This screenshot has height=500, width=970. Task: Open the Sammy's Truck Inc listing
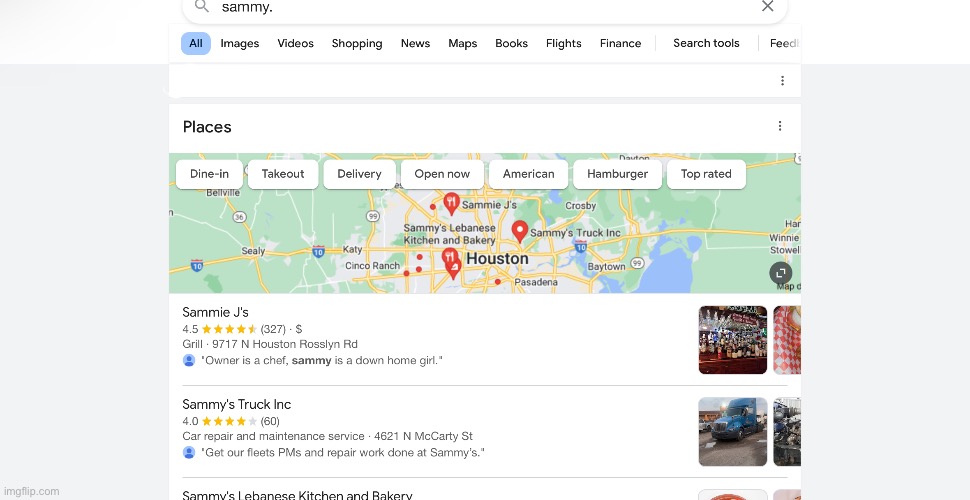pyautogui.click(x=236, y=405)
